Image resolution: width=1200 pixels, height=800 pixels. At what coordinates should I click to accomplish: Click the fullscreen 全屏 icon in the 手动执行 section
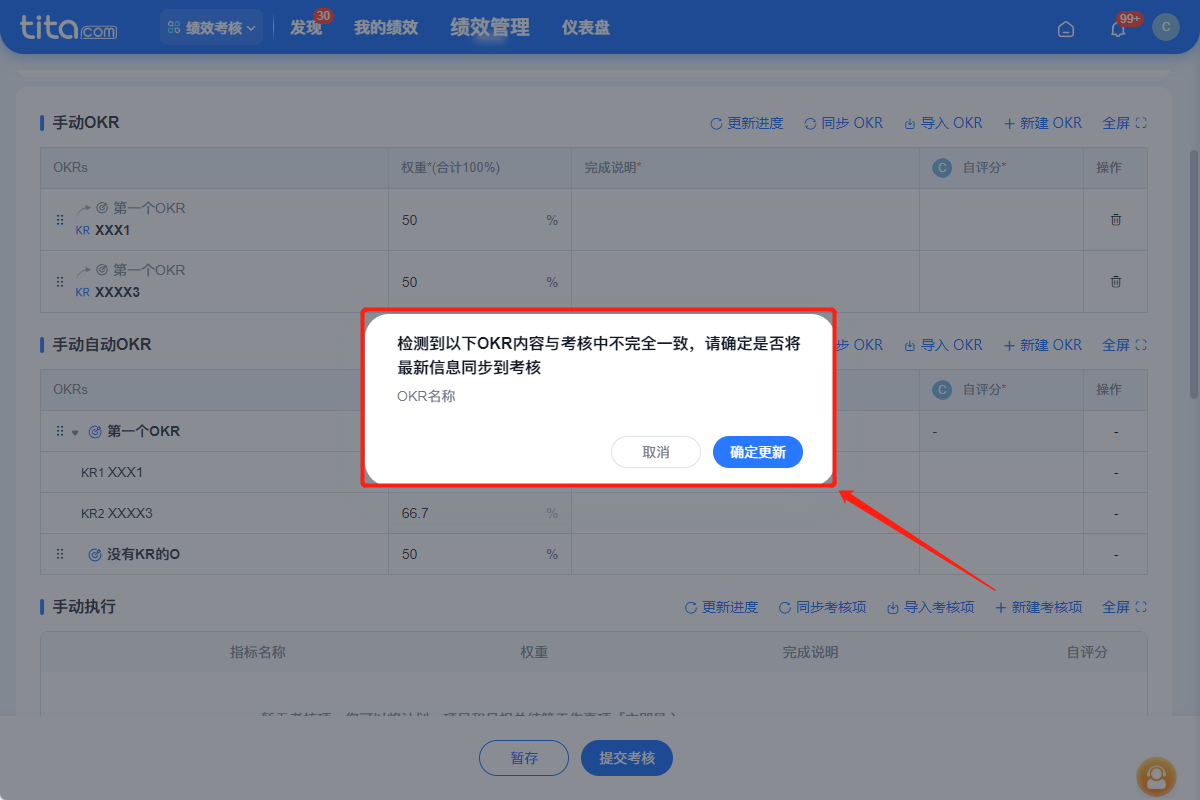point(1124,606)
